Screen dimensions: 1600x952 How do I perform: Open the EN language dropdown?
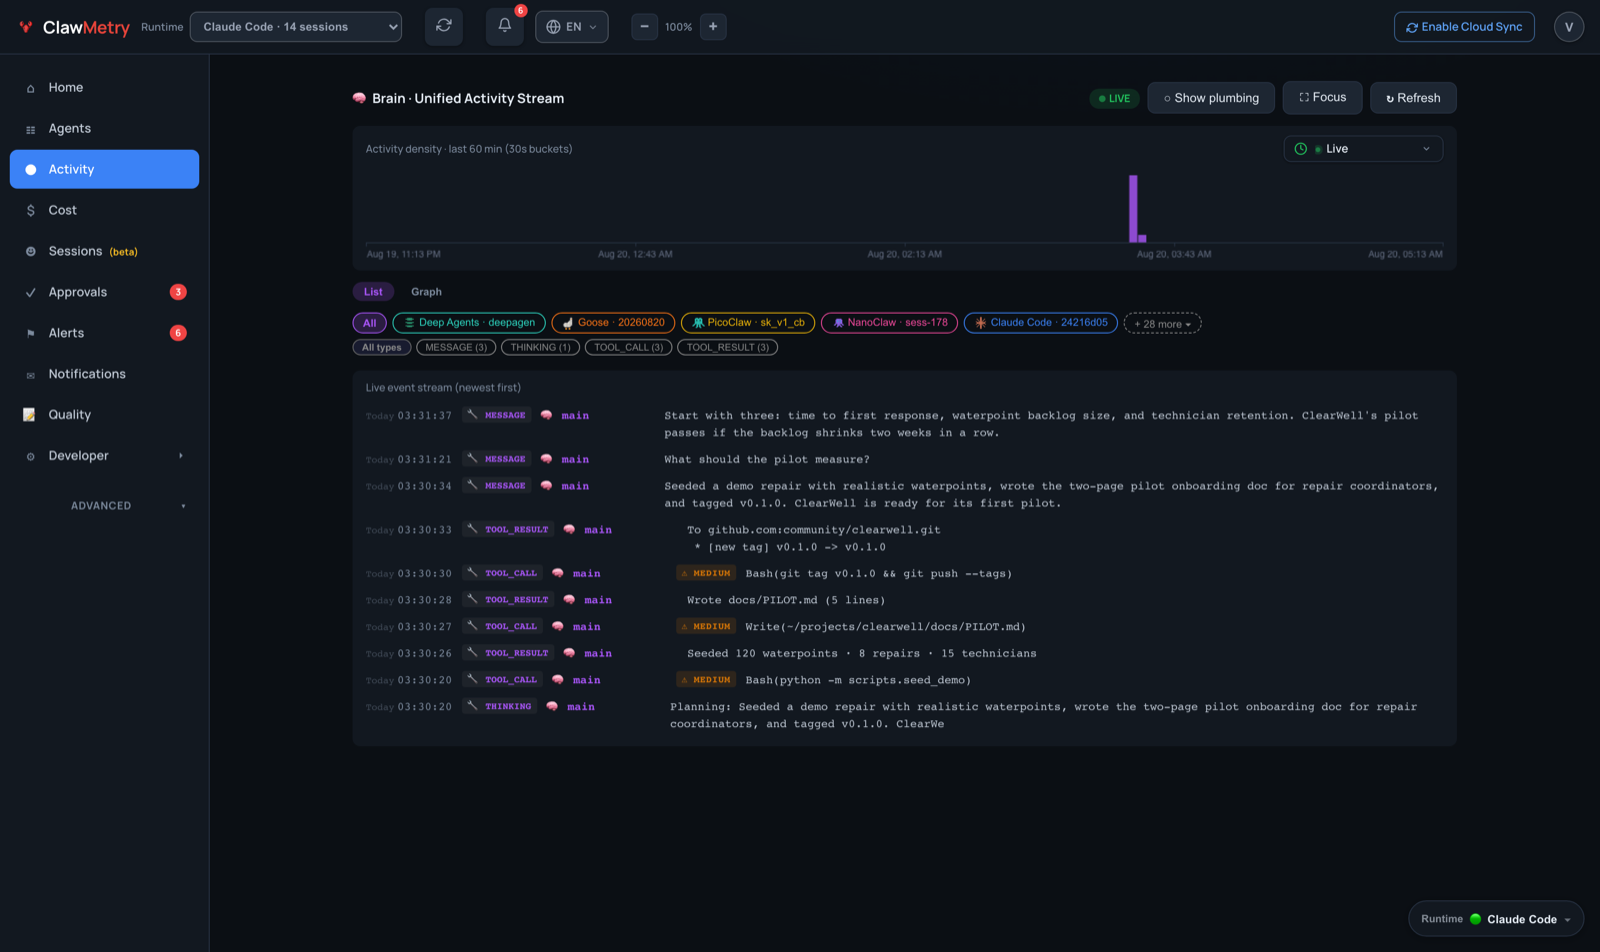point(572,27)
